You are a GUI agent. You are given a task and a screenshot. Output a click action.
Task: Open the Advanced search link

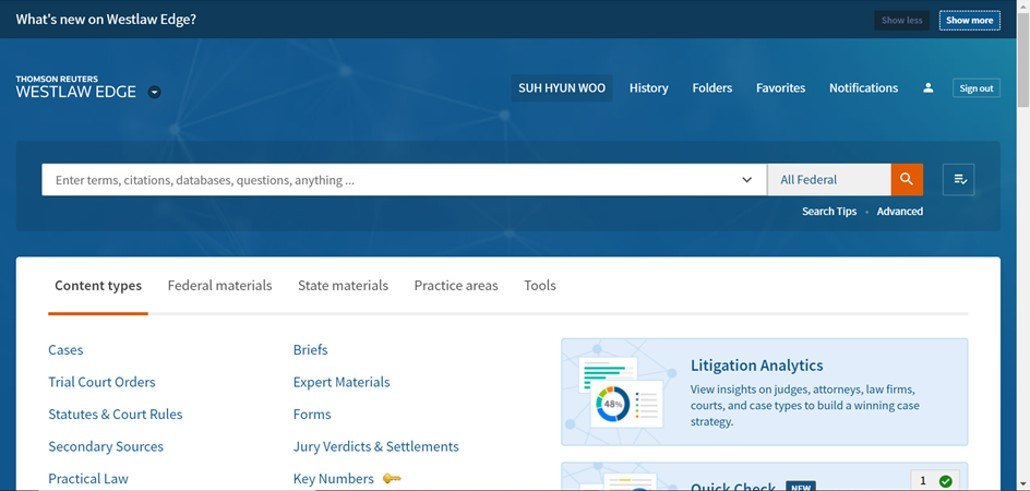point(899,211)
